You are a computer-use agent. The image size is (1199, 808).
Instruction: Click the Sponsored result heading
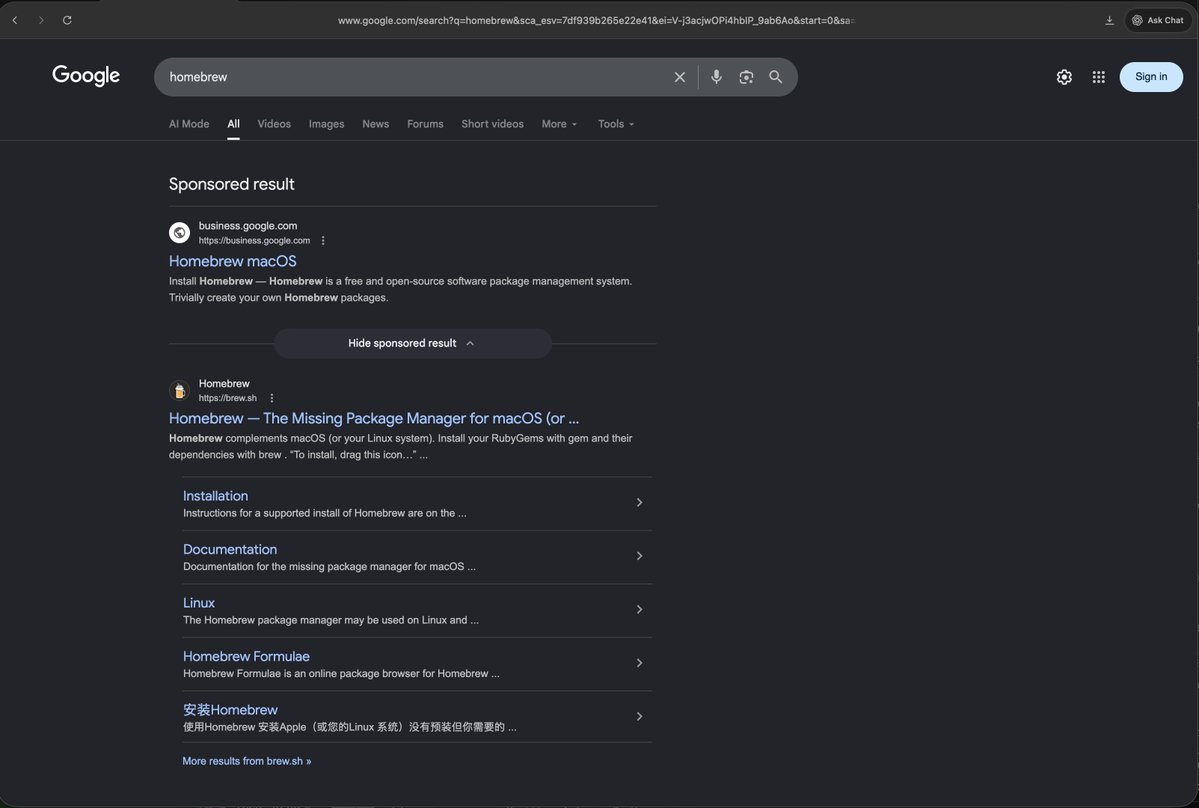pos(232,184)
